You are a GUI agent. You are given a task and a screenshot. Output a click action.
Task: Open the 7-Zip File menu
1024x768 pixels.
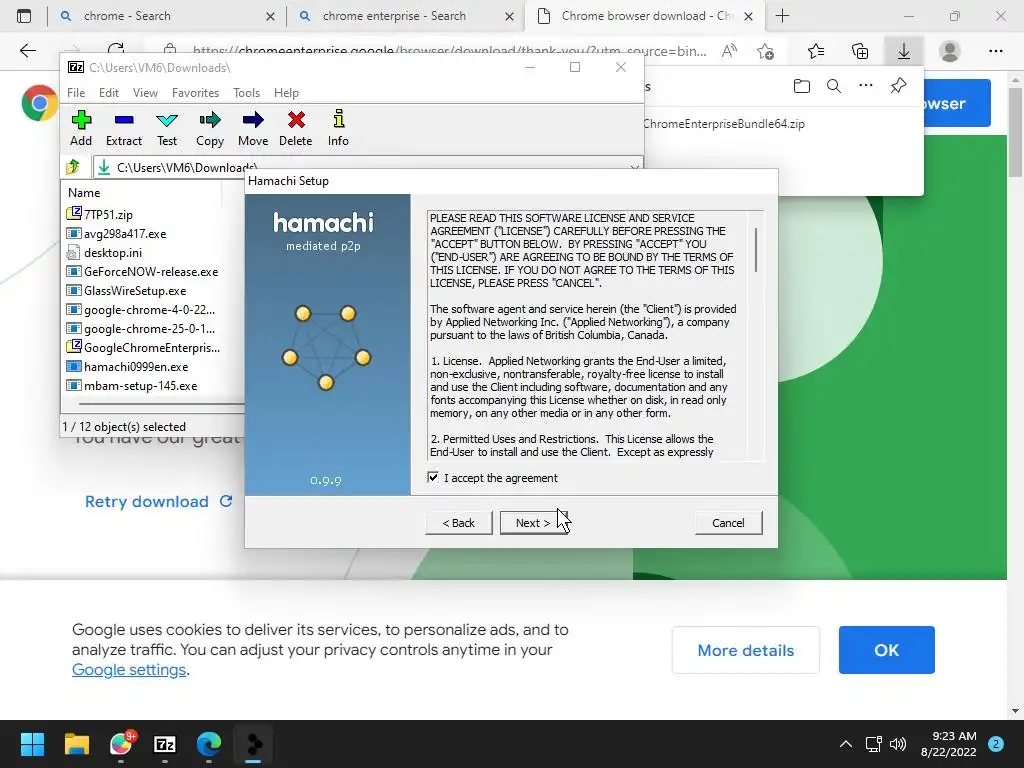[76, 93]
